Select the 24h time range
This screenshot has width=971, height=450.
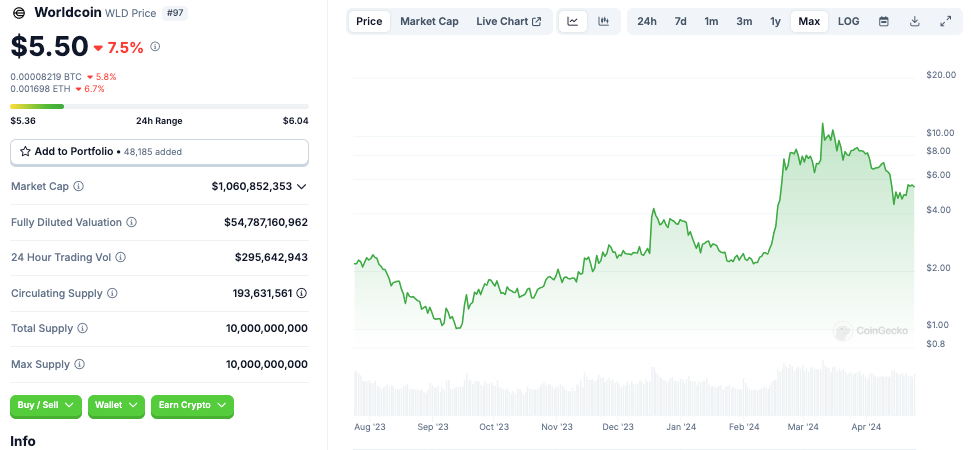click(x=647, y=21)
